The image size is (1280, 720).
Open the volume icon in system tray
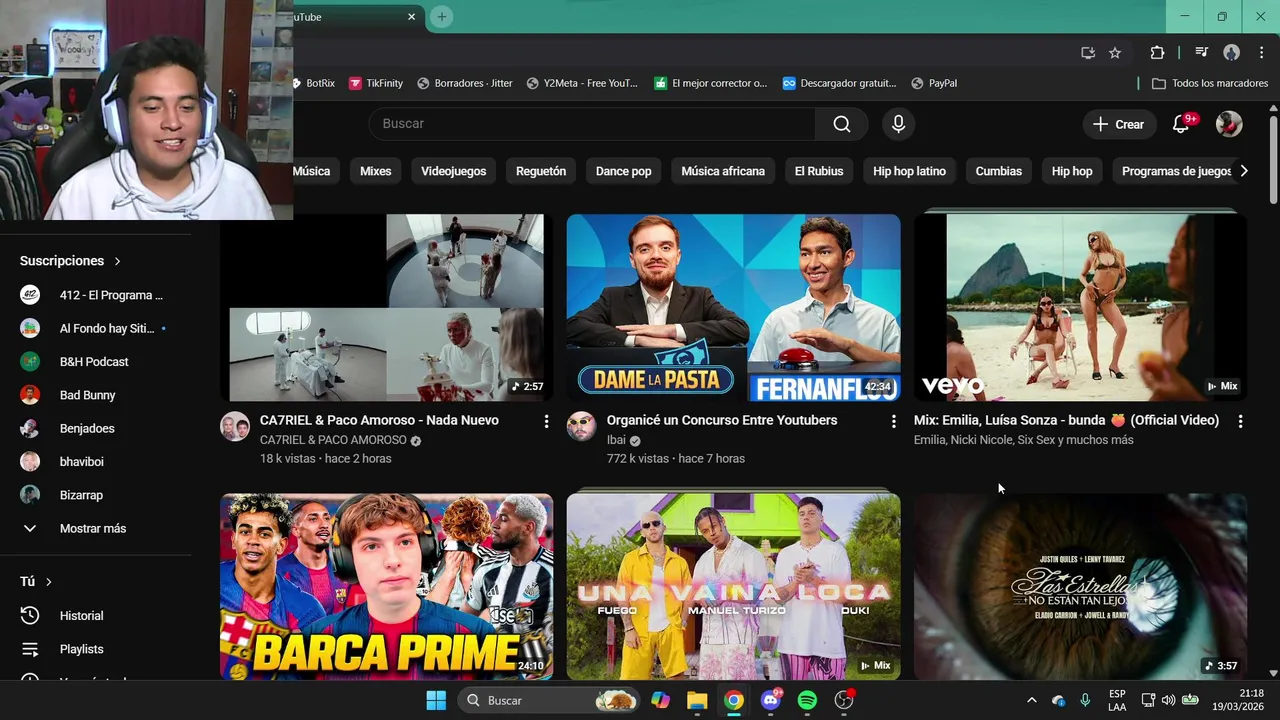(x=1168, y=701)
